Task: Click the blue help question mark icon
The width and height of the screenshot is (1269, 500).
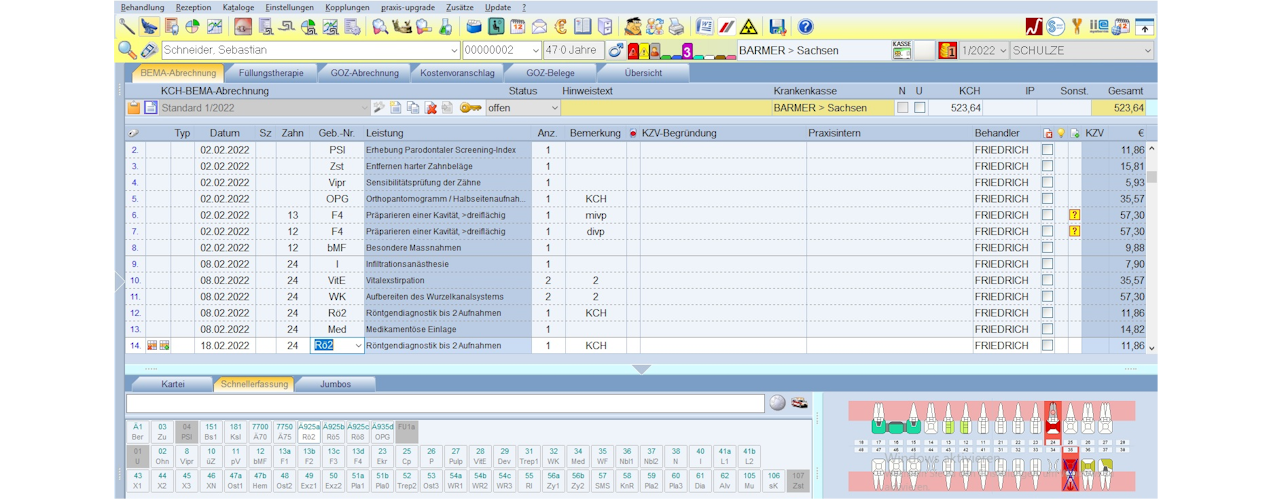Action: click(x=805, y=27)
